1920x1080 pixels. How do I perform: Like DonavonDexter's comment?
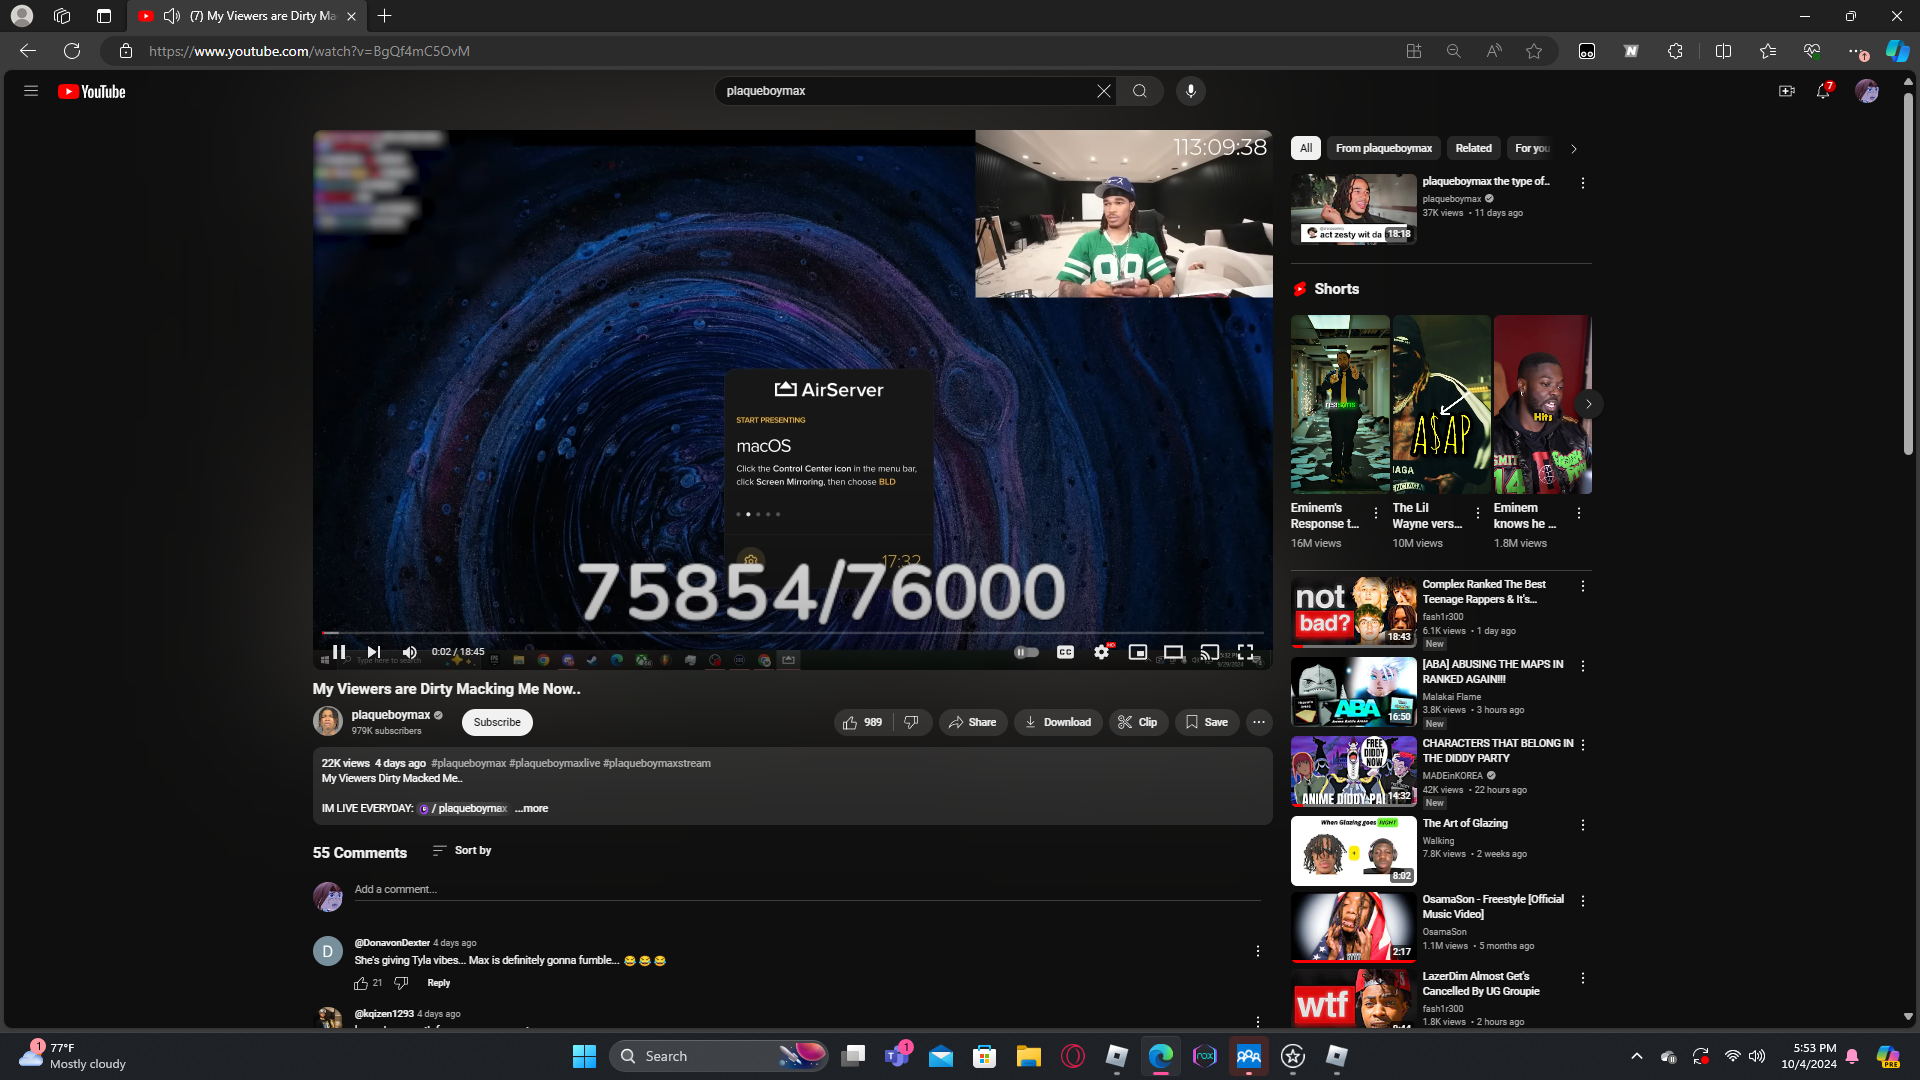pyautogui.click(x=361, y=984)
